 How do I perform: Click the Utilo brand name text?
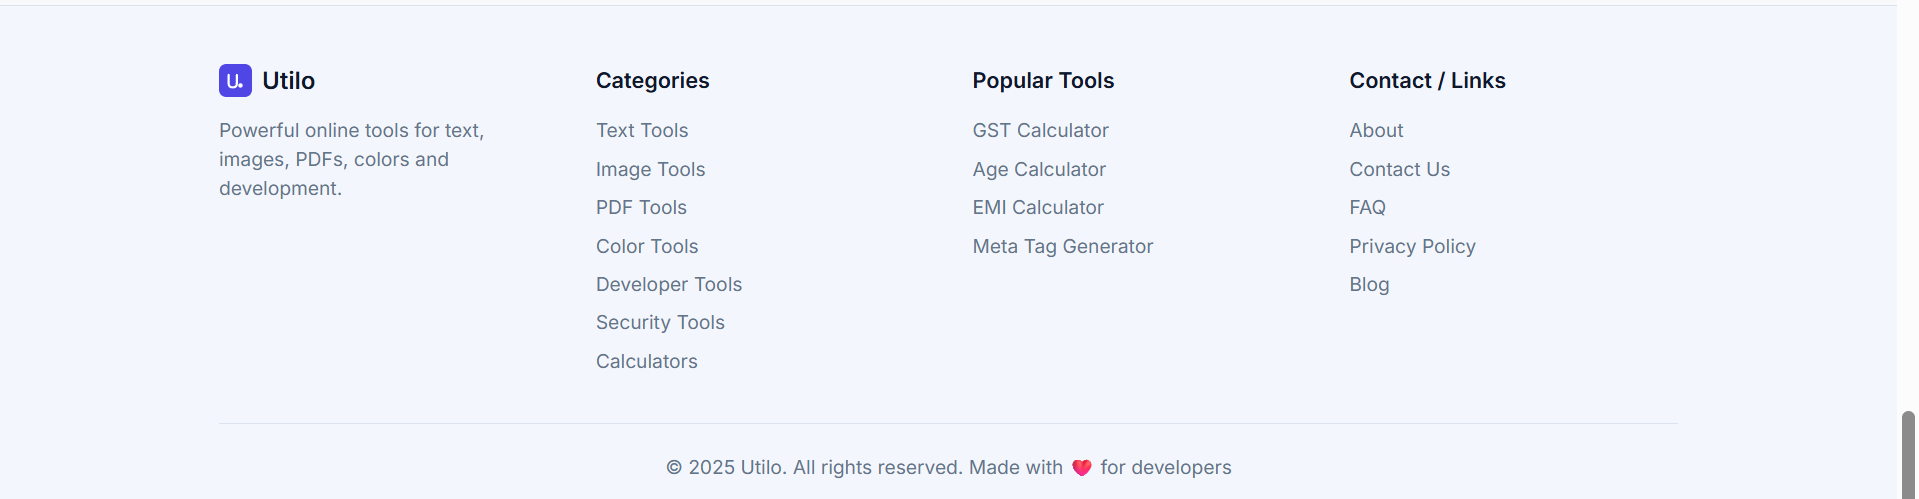(289, 81)
